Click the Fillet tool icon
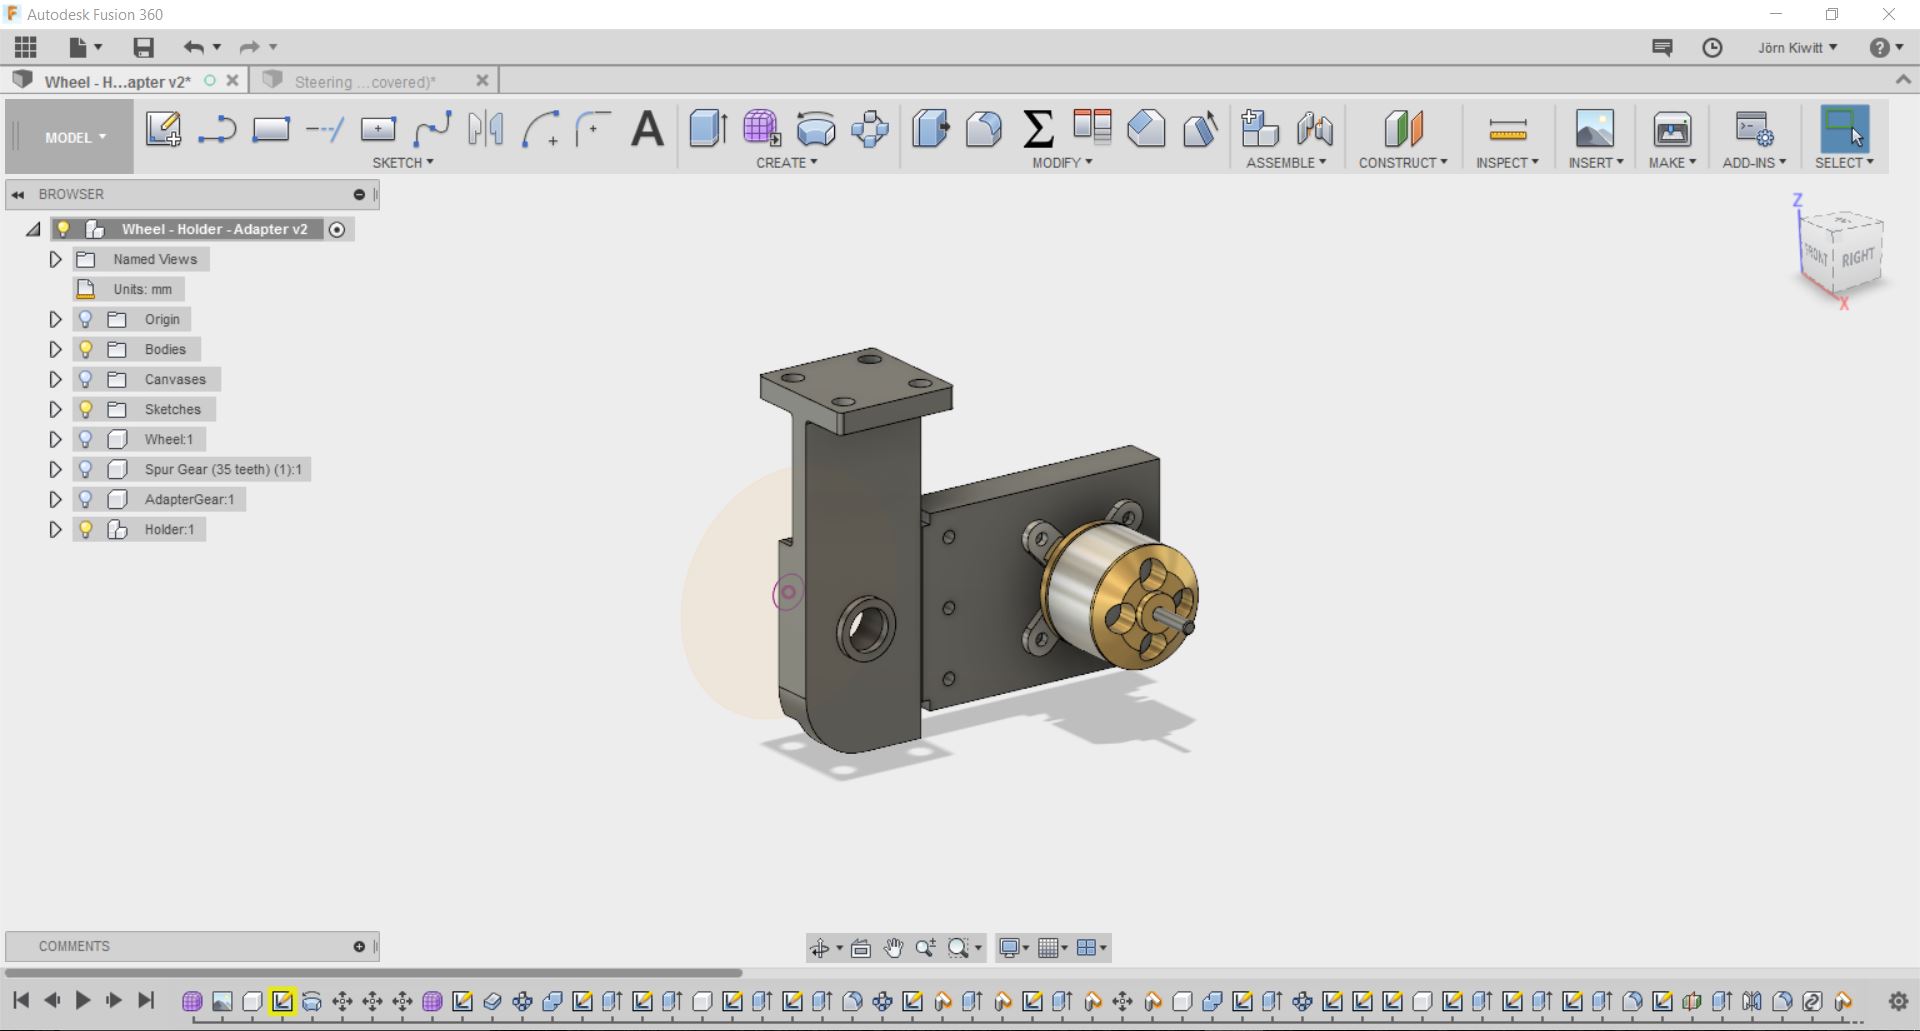The height and width of the screenshot is (1031, 1920). (984, 129)
